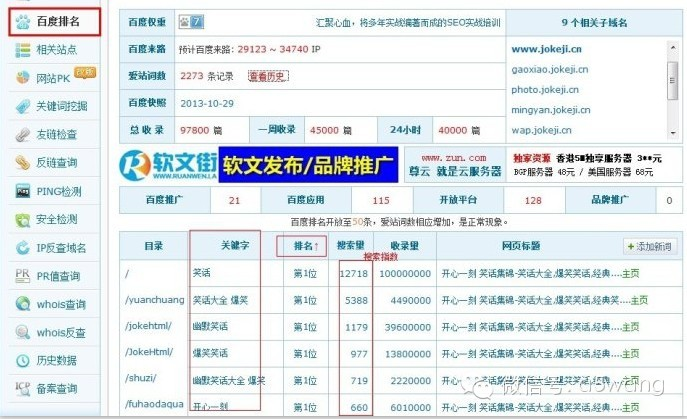Open subdomain www.jokeji.cn
Viewport: 687px width, 419px height.
(546, 49)
